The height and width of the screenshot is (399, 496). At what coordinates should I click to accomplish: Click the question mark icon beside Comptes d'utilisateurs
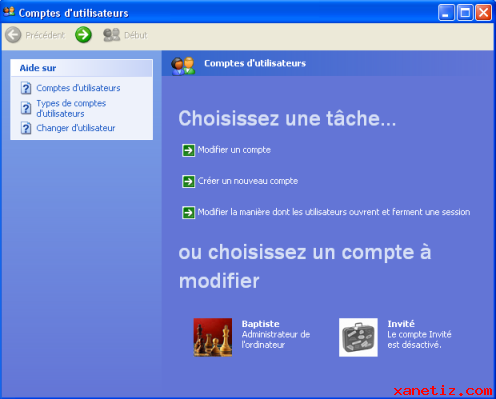click(26, 88)
